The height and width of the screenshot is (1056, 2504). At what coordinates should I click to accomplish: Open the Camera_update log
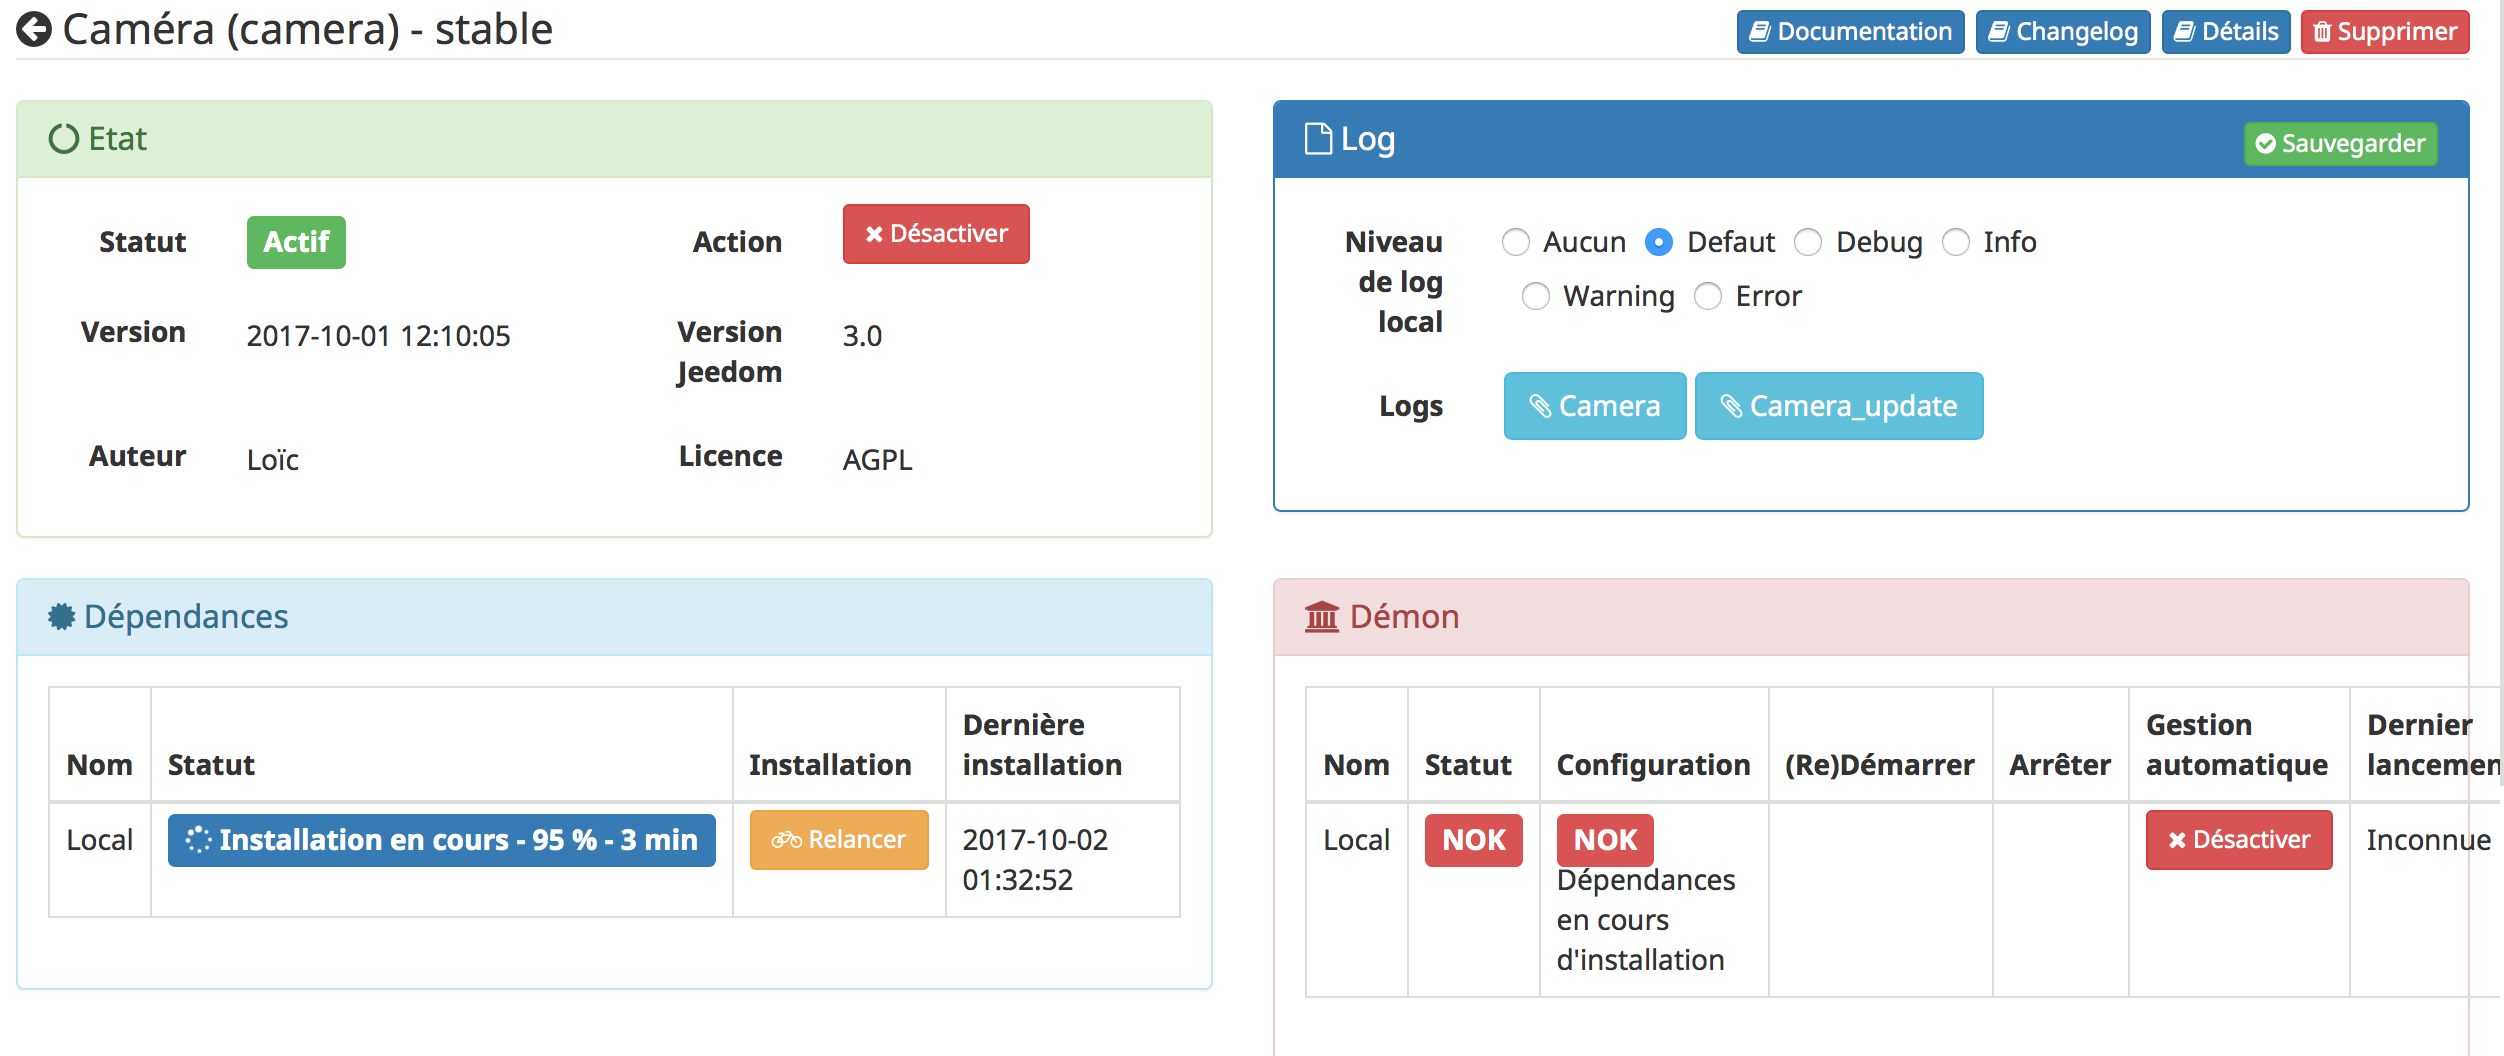[x=1839, y=406]
